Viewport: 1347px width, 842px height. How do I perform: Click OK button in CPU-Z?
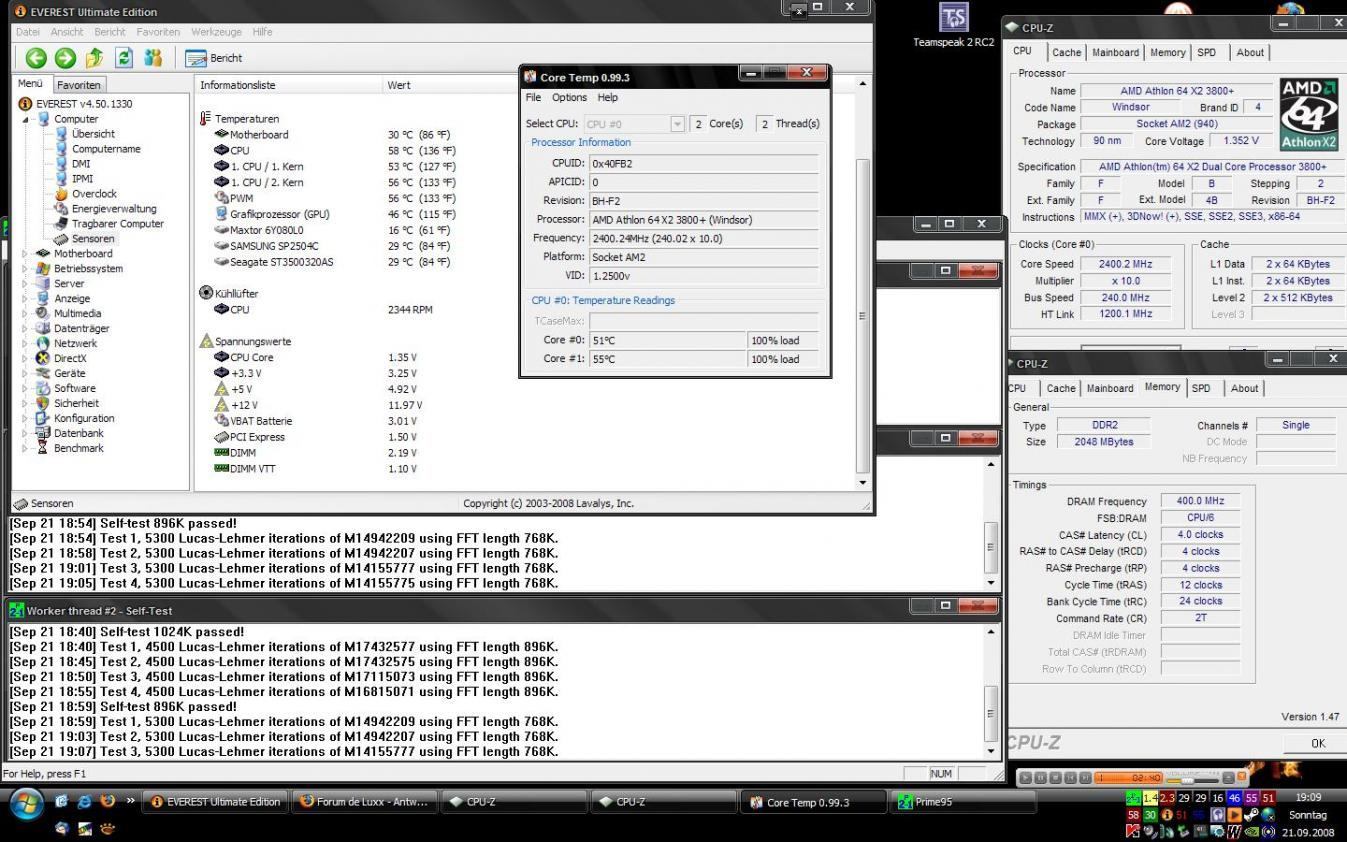[1317, 743]
